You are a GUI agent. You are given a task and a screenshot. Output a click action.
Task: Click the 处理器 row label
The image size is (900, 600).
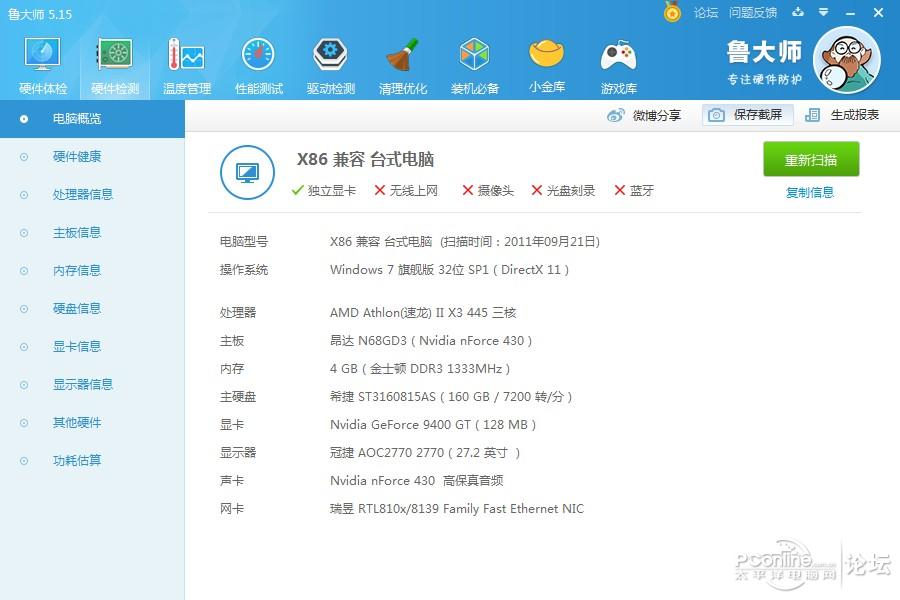[x=238, y=313]
